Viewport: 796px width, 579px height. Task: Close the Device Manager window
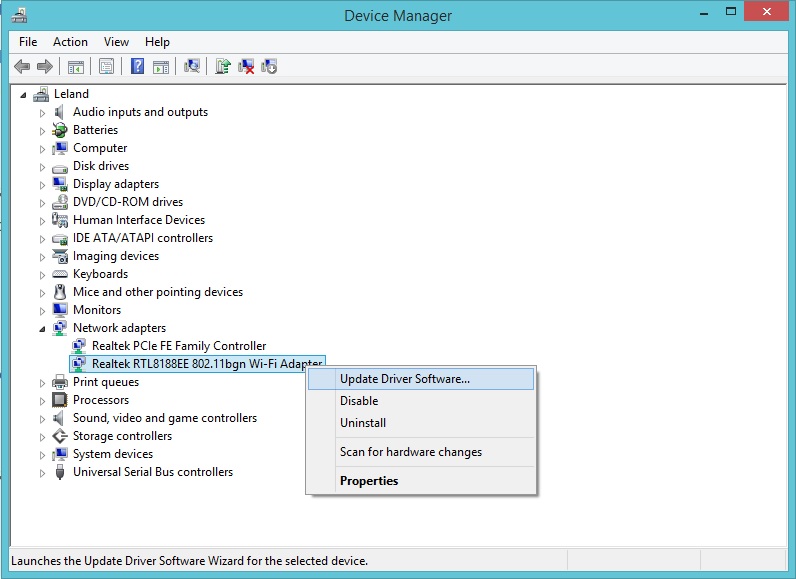(x=767, y=12)
